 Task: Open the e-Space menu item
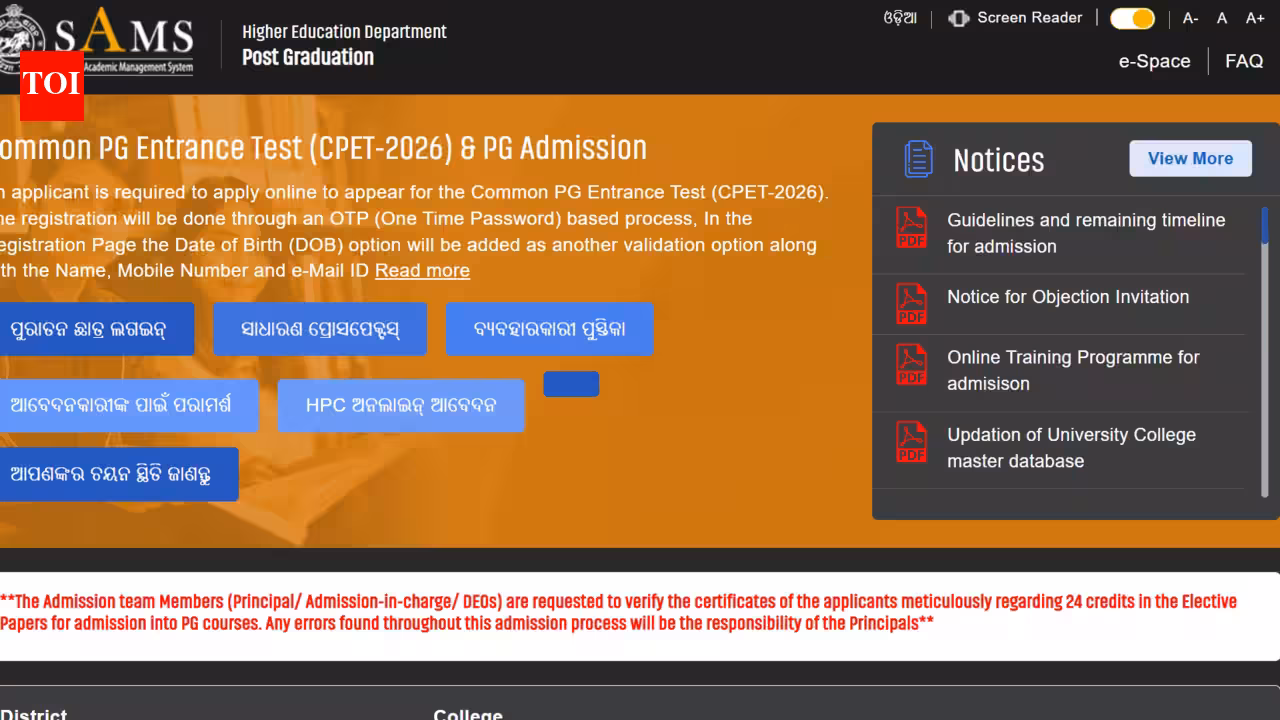(1154, 61)
